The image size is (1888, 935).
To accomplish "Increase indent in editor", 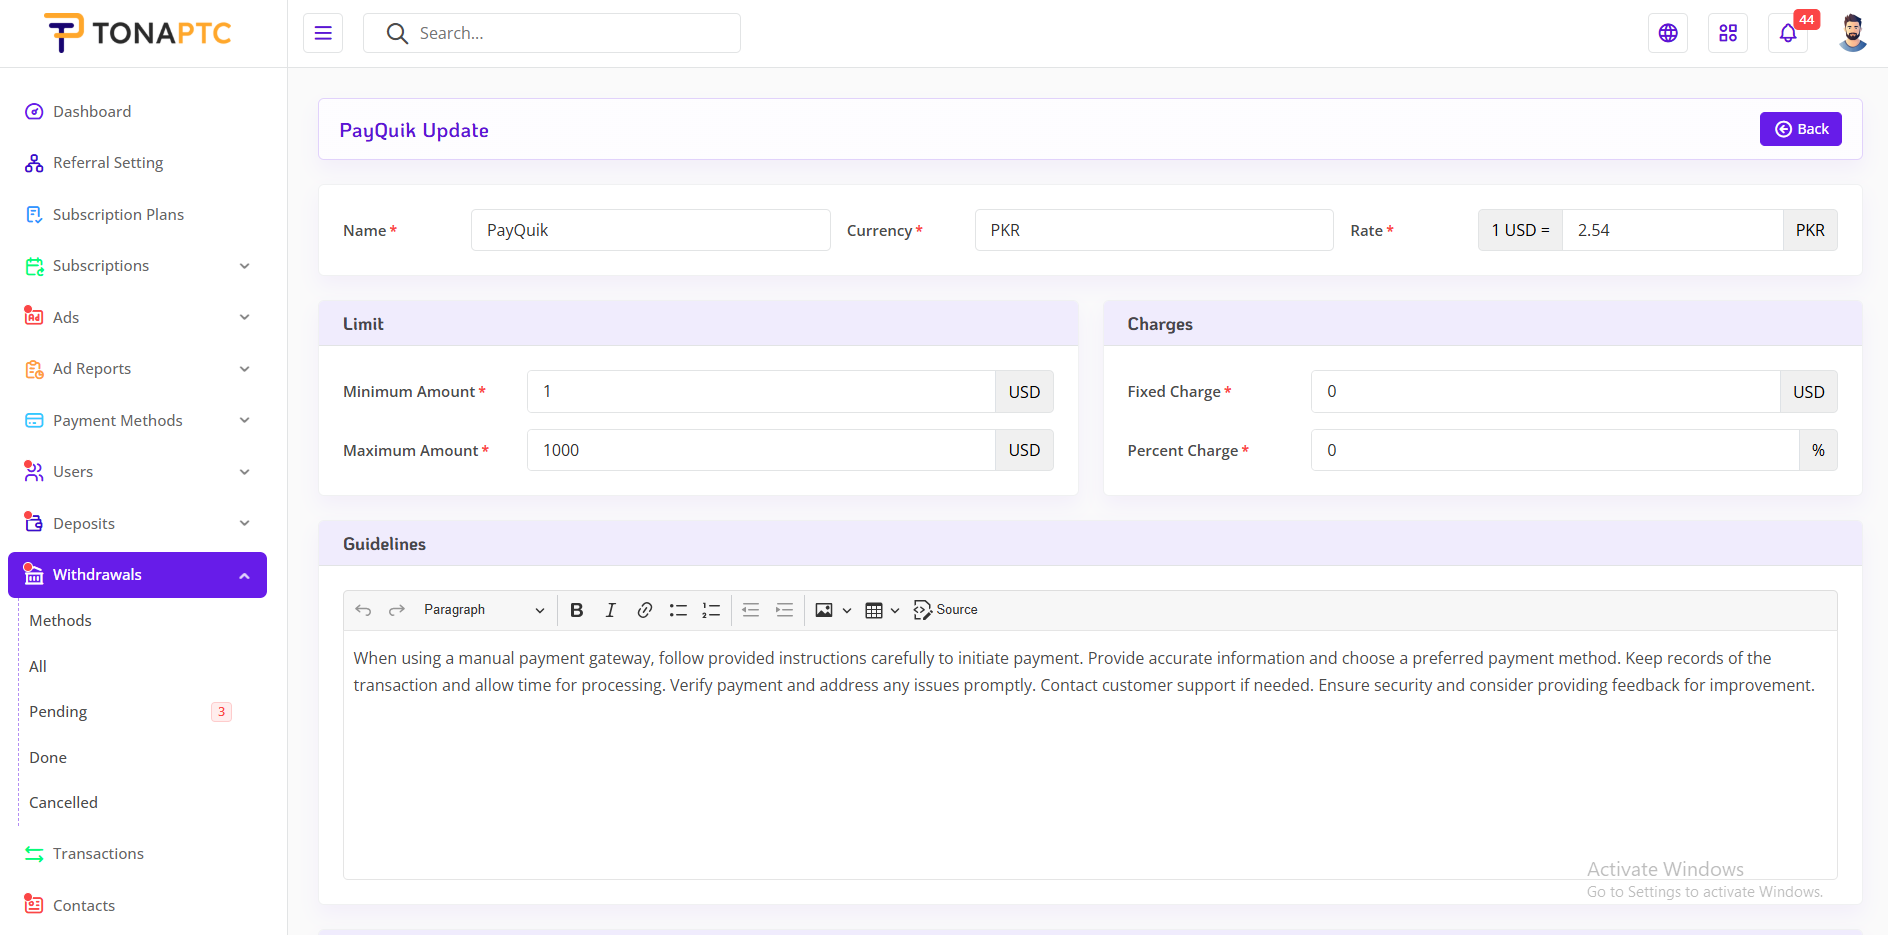I will 785,610.
